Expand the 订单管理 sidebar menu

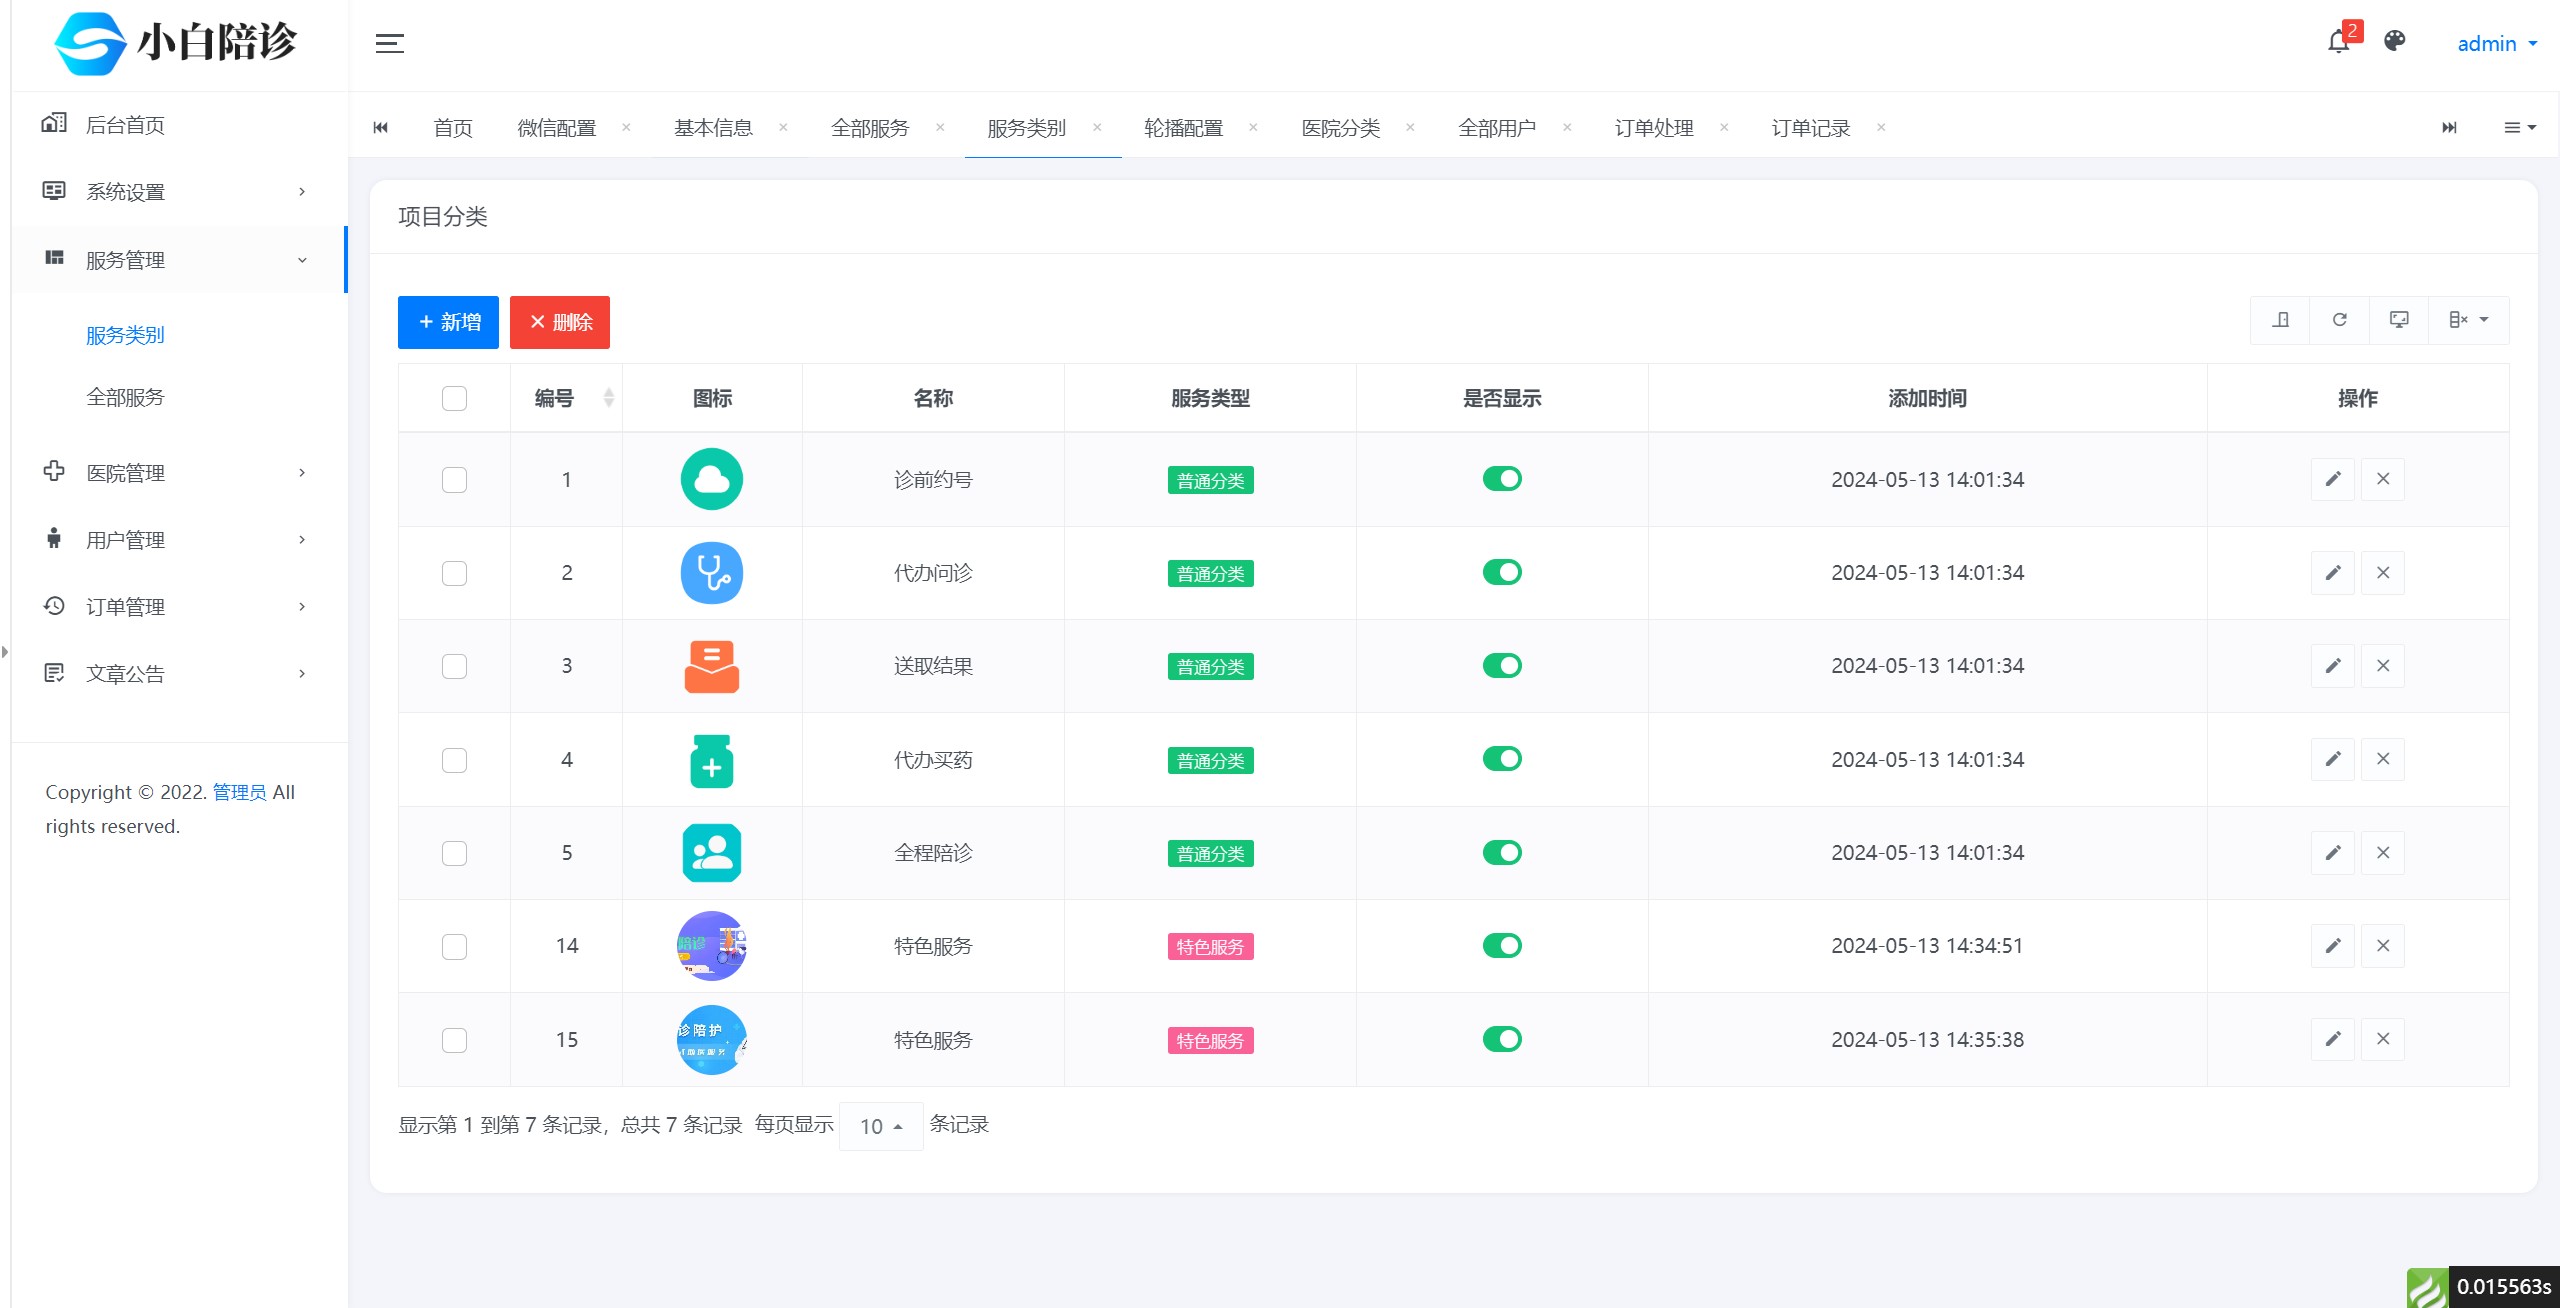click(180, 607)
